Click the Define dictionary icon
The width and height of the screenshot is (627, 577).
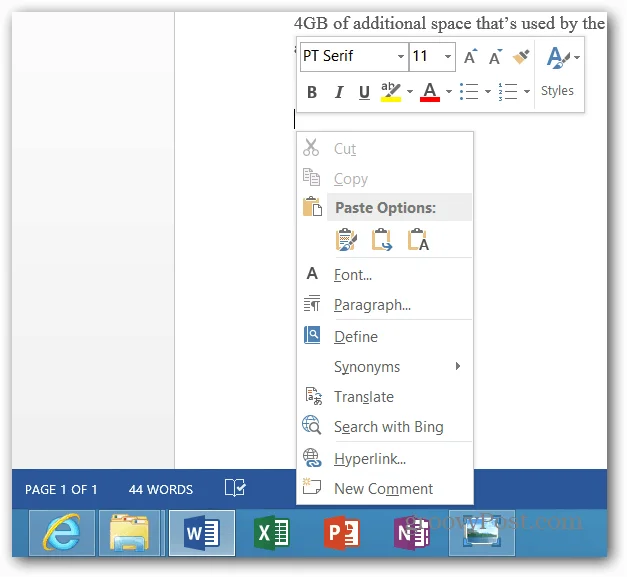point(312,335)
